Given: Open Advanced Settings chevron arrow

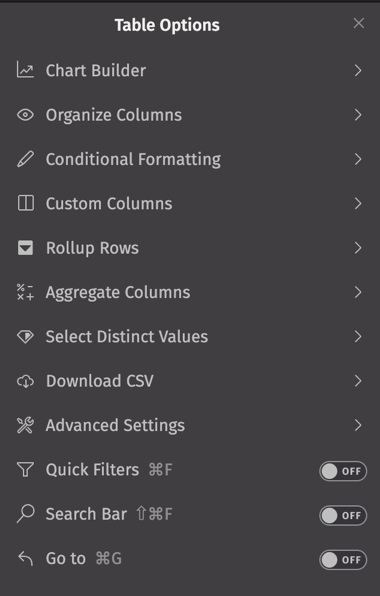Looking at the screenshot, I should click(358, 425).
